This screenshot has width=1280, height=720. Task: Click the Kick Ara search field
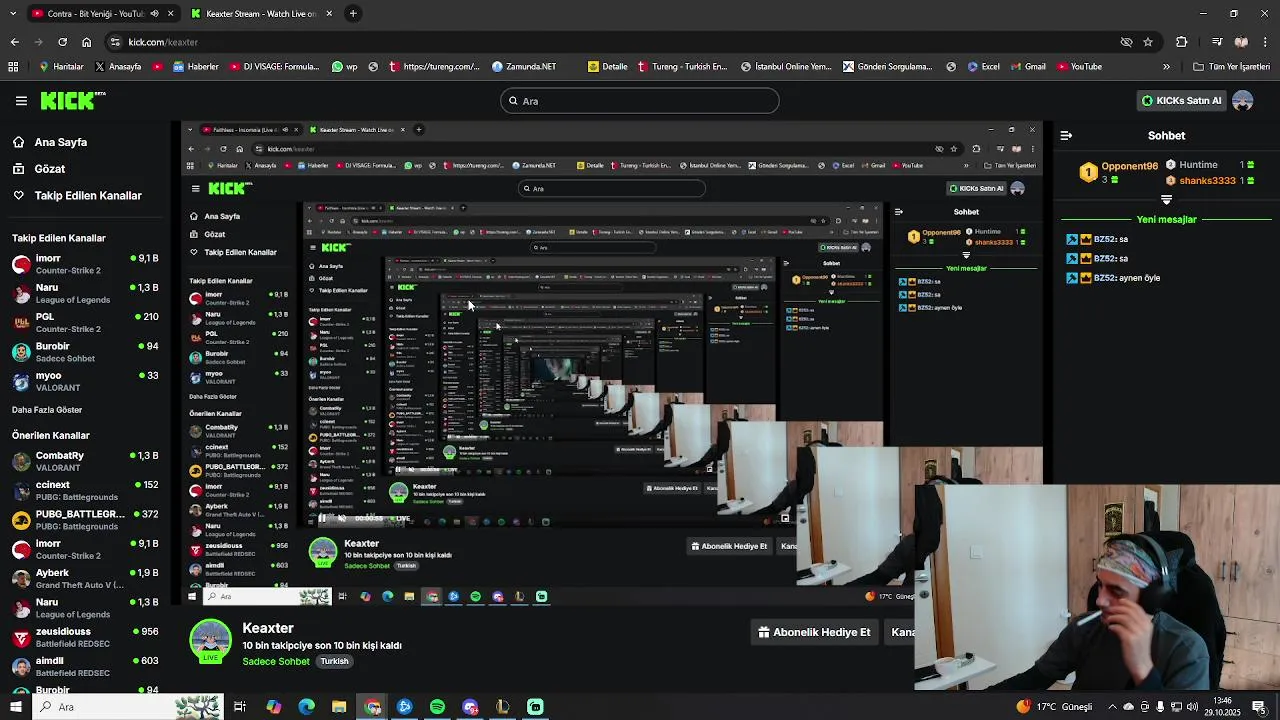tap(639, 101)
